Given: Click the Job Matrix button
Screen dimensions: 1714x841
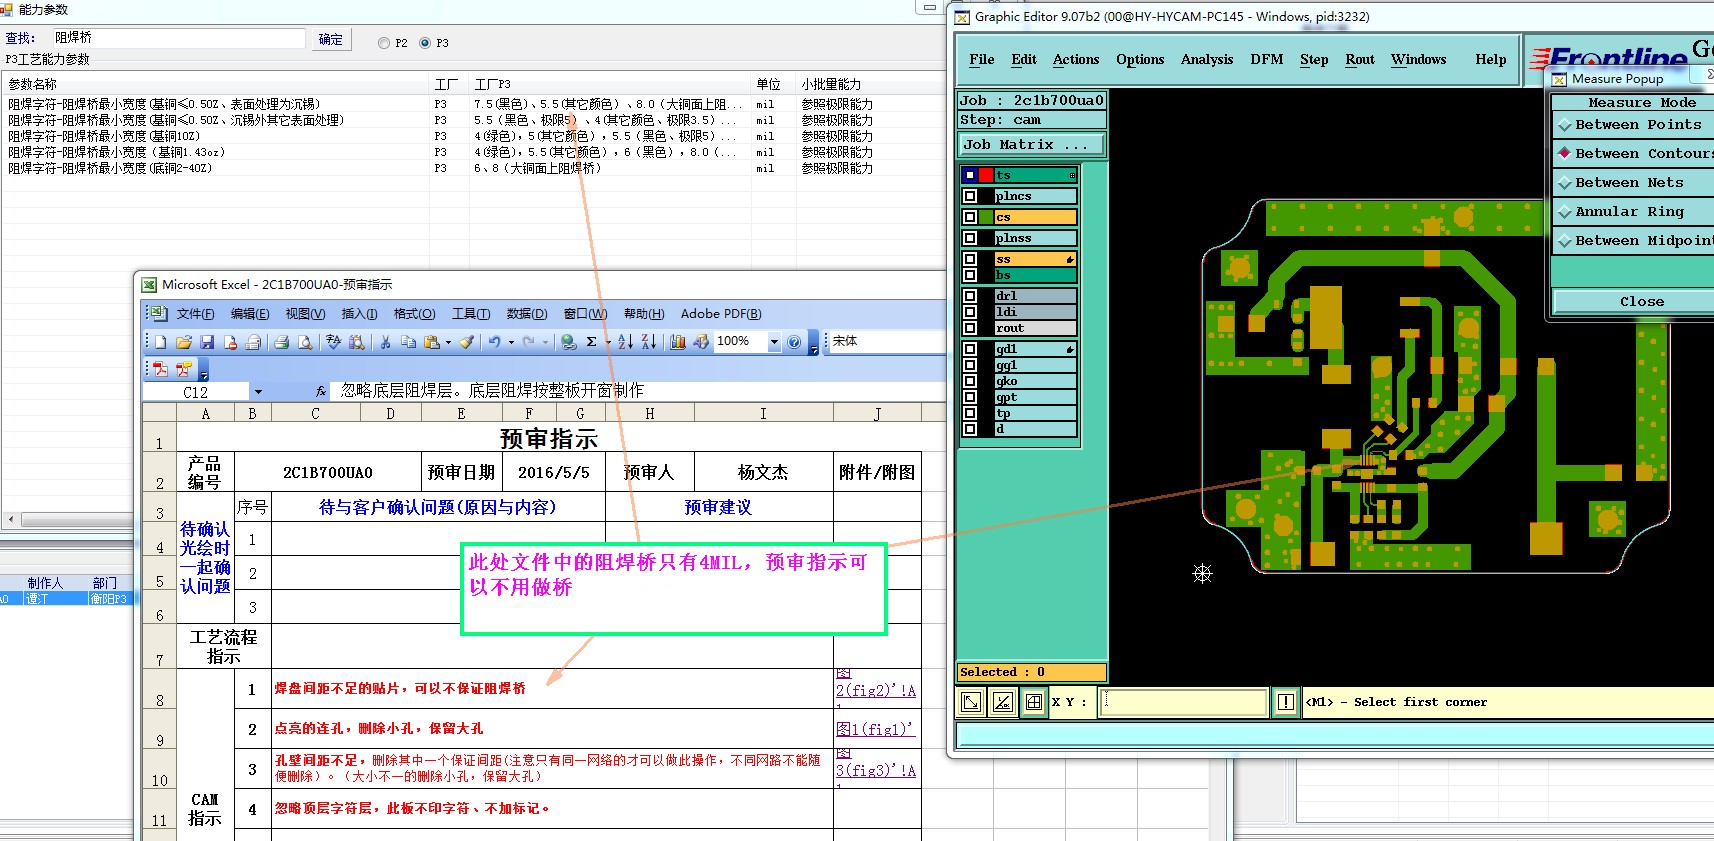Looking at the screenshot, I should [1032, 145].
